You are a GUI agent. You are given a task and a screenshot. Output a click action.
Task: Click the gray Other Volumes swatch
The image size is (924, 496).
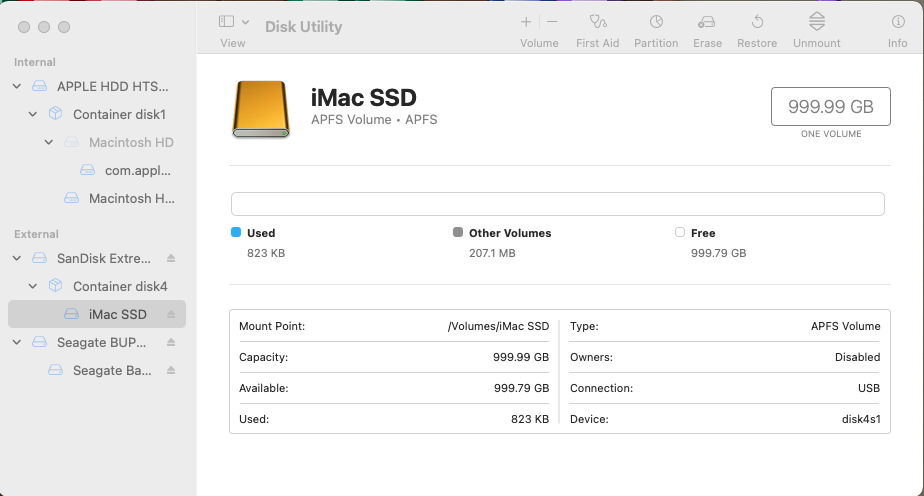(x=458, y=232)
